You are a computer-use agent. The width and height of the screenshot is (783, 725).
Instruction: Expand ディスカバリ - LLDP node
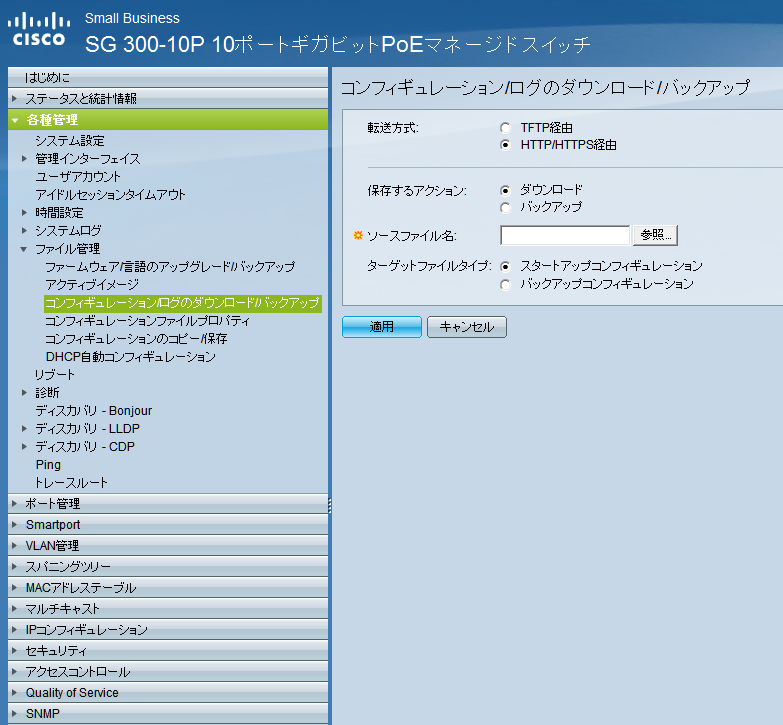(24, 429)
